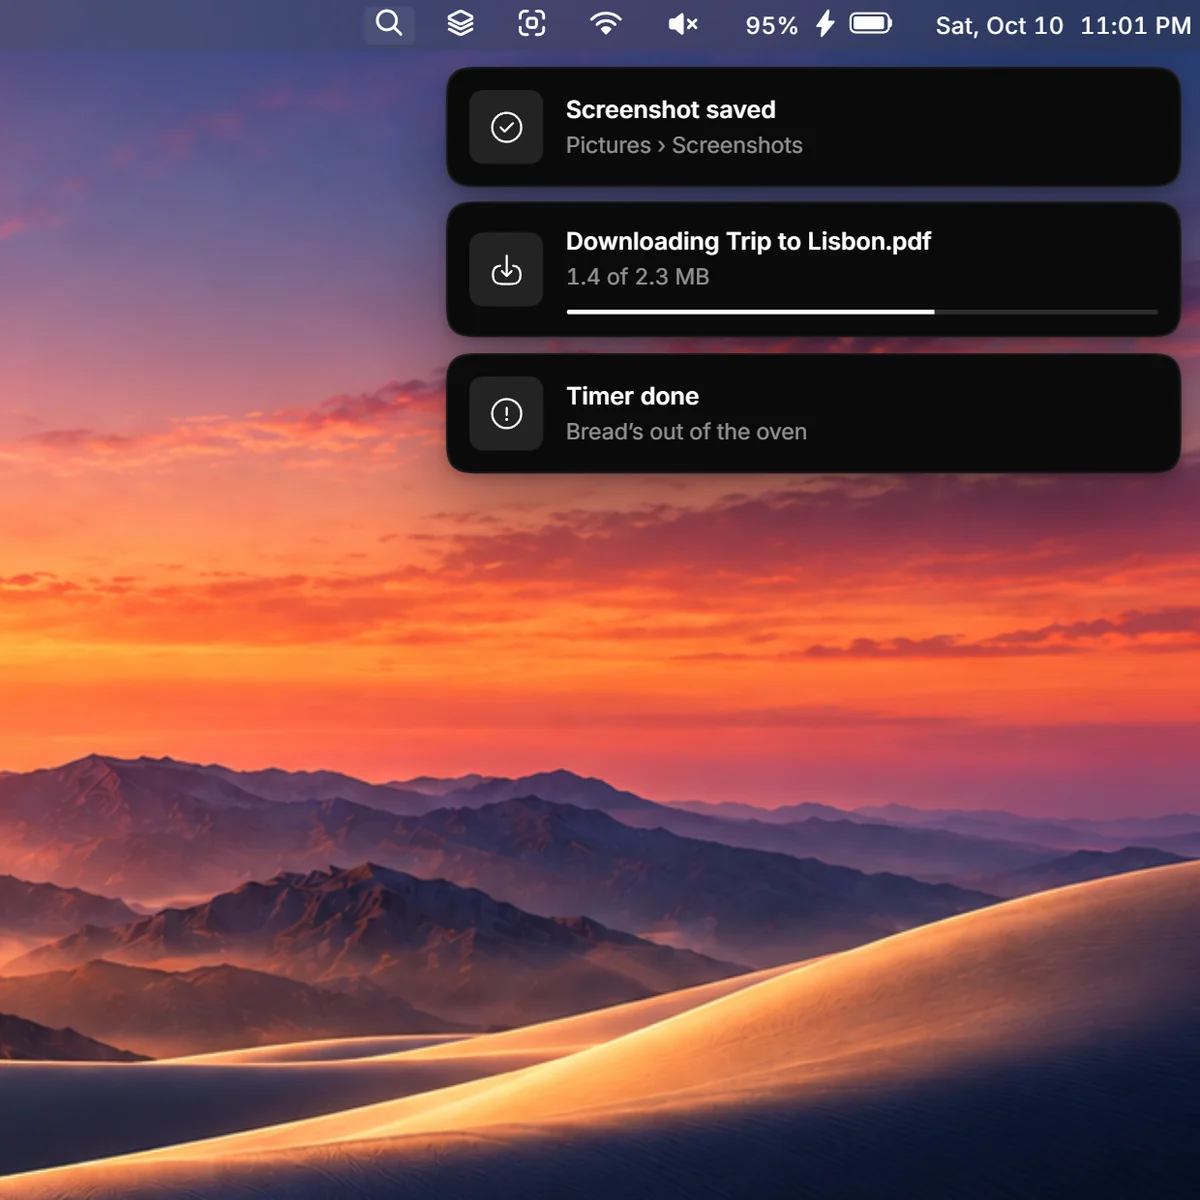Screen dimensions: 1200x1200
Task: Open the screen capture menu bar icon
Action: 532,23
